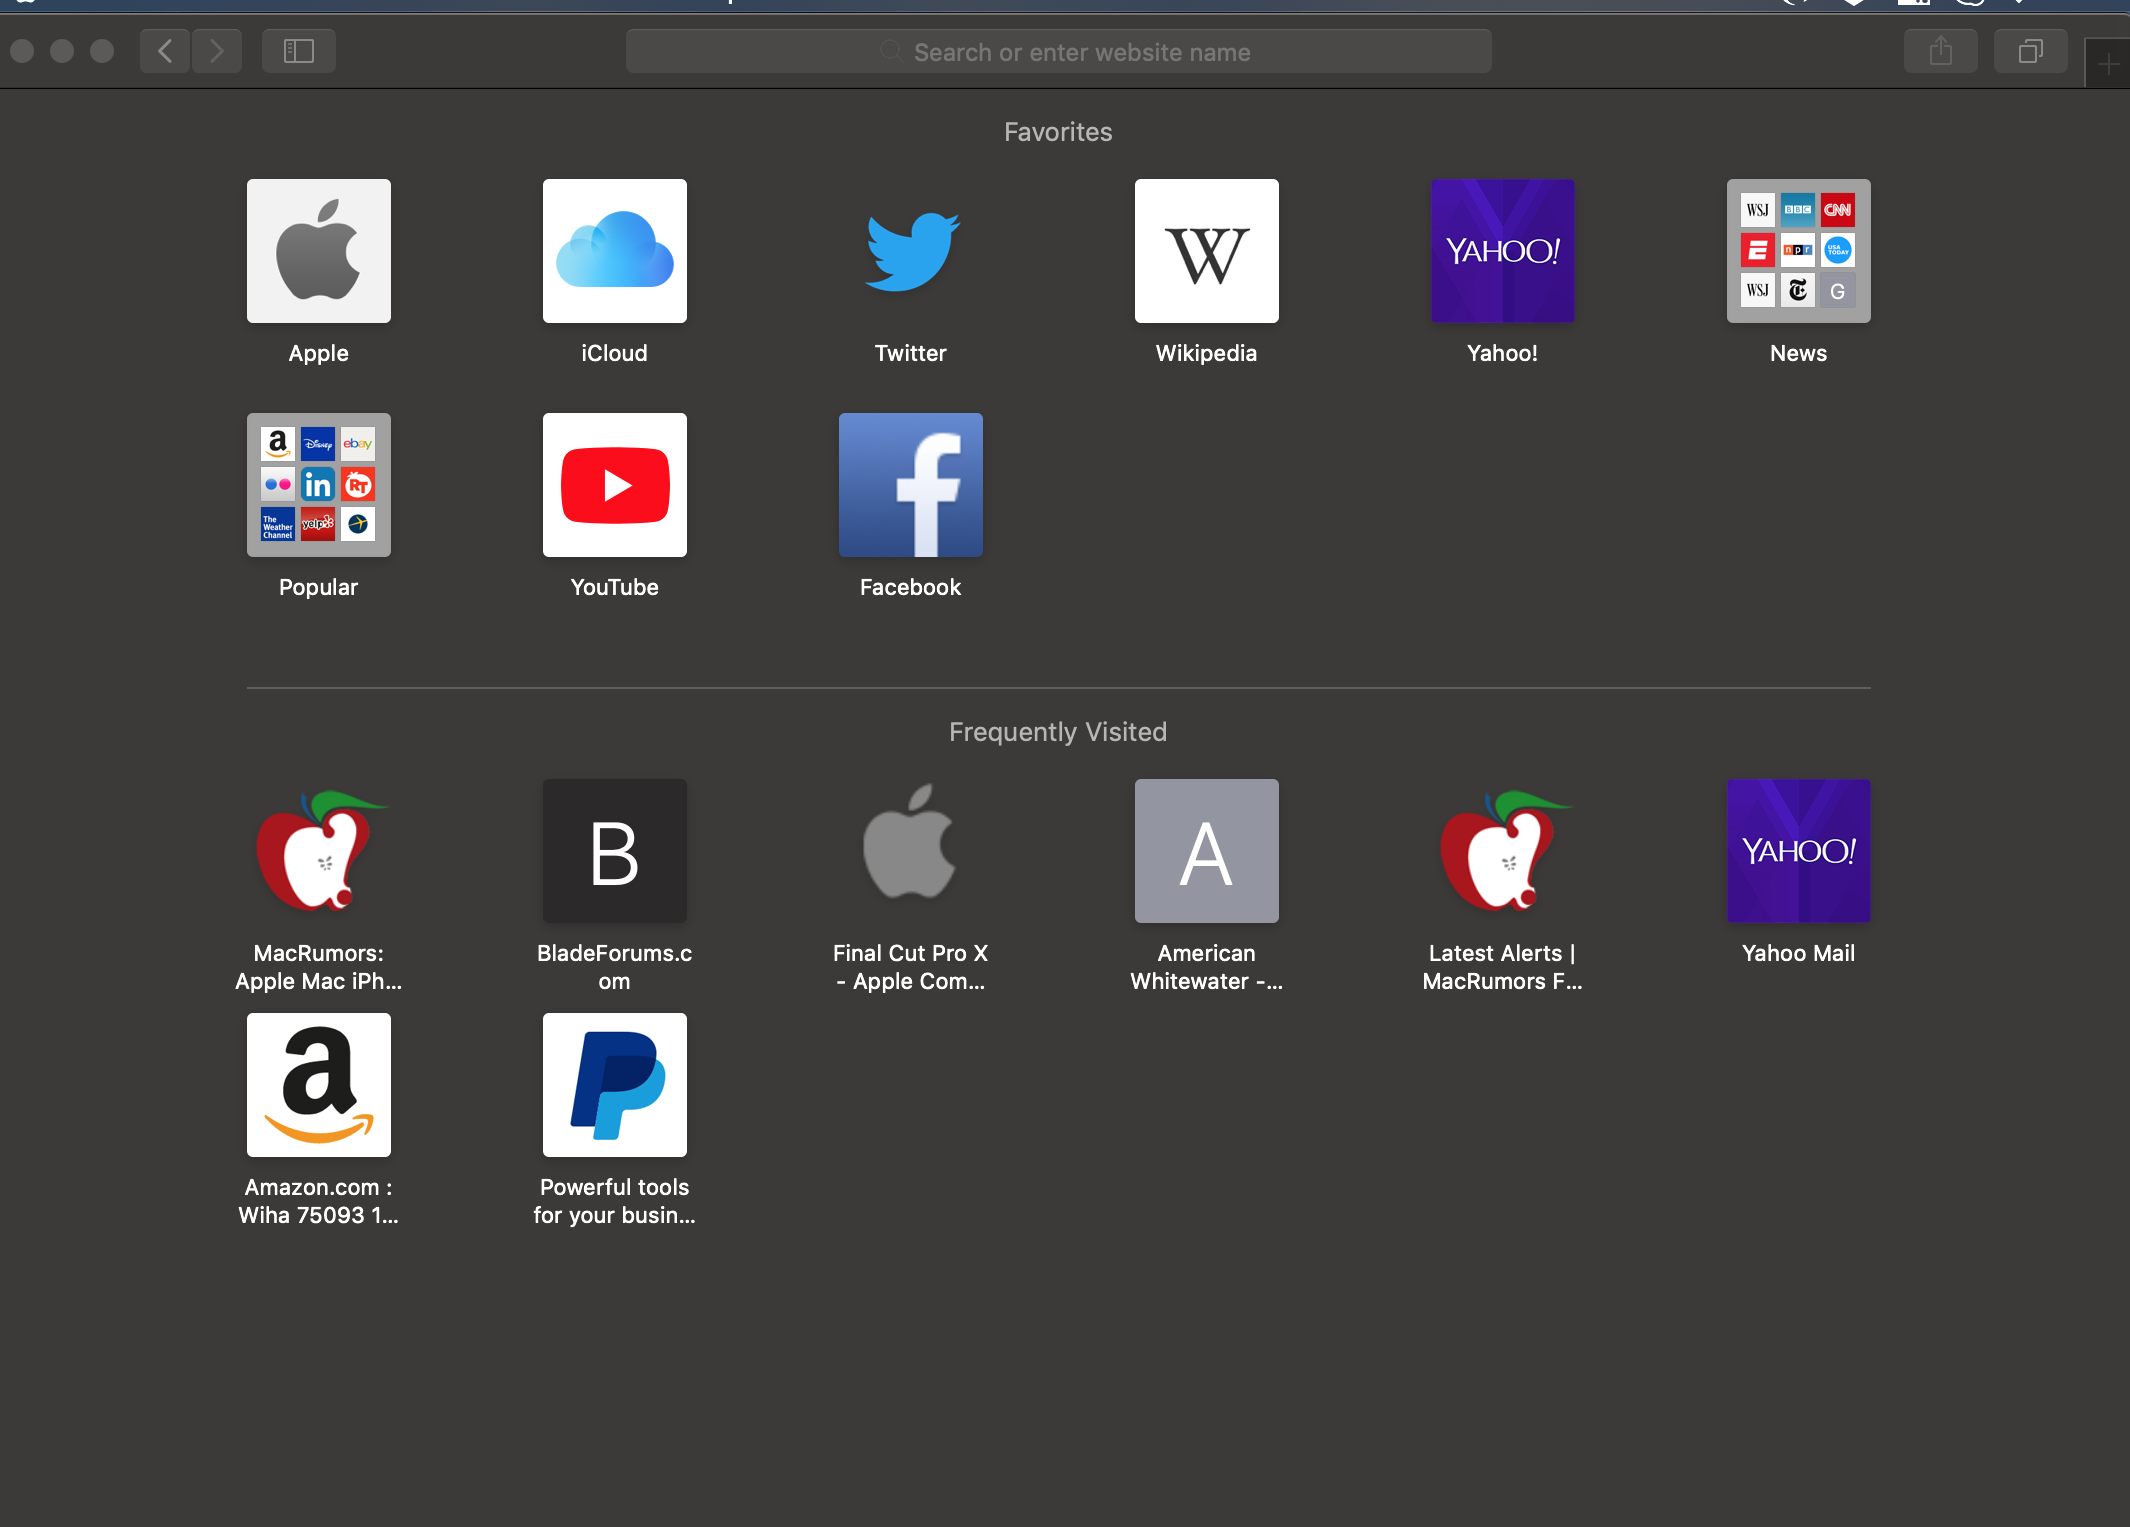The height and width of the screenshot is (1527, 2130).
Task: Show the tab overview
Action: [2030, 51]
